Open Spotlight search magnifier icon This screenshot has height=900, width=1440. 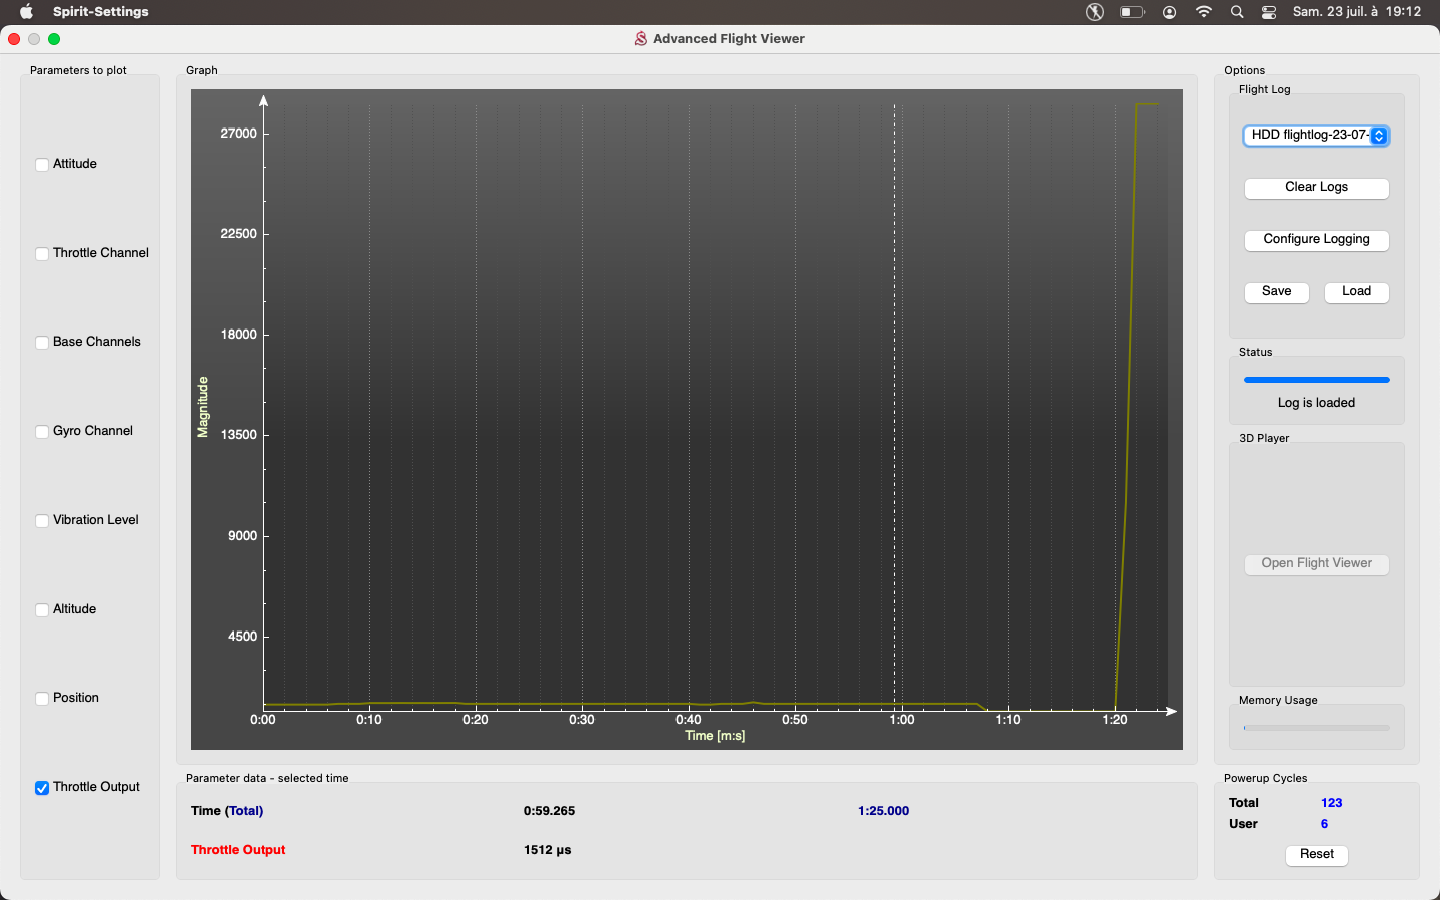[1237, 12]
